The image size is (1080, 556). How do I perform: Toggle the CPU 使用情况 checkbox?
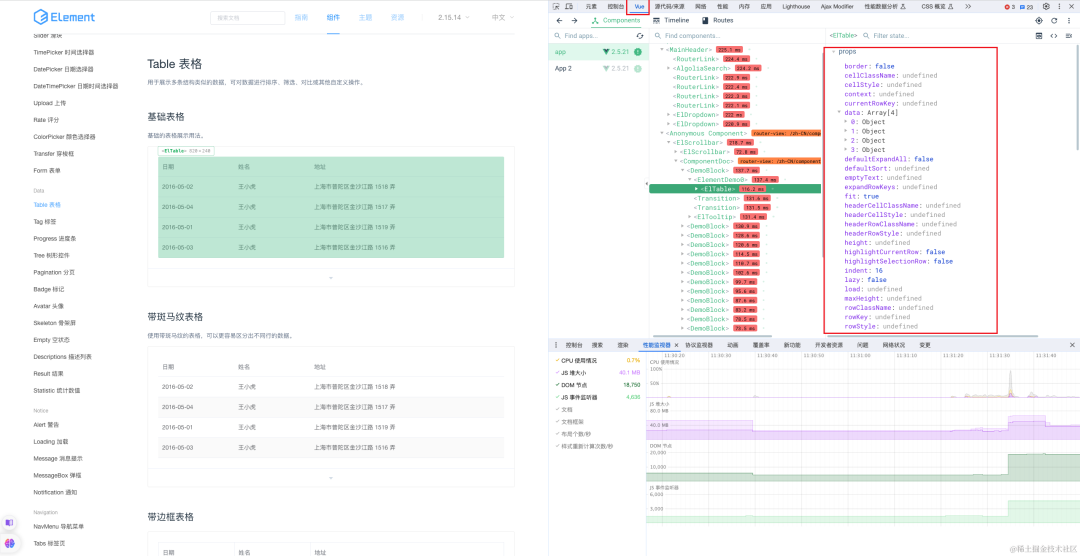pos(558,360)
